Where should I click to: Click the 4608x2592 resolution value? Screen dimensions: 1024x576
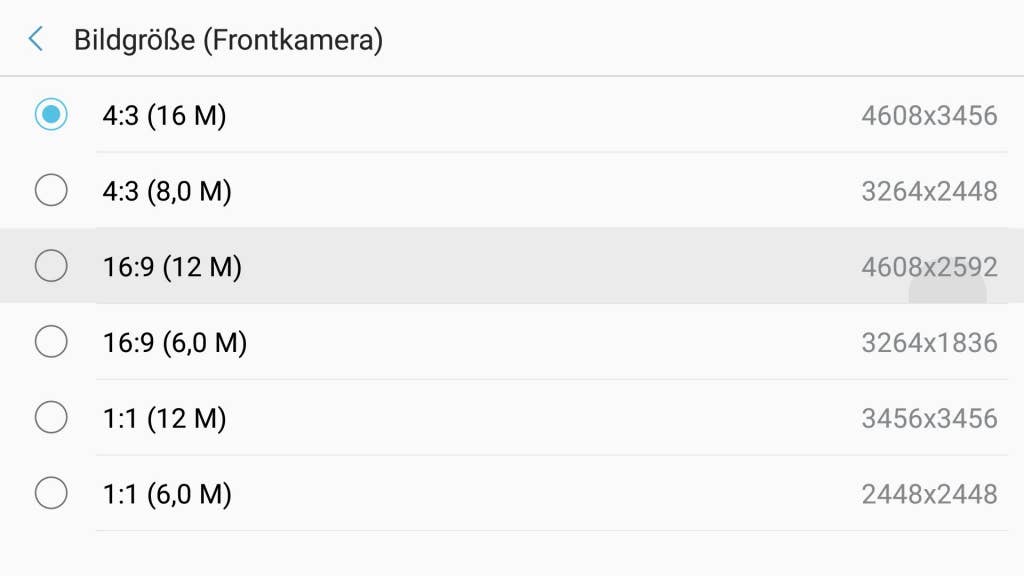pos(929,267)
